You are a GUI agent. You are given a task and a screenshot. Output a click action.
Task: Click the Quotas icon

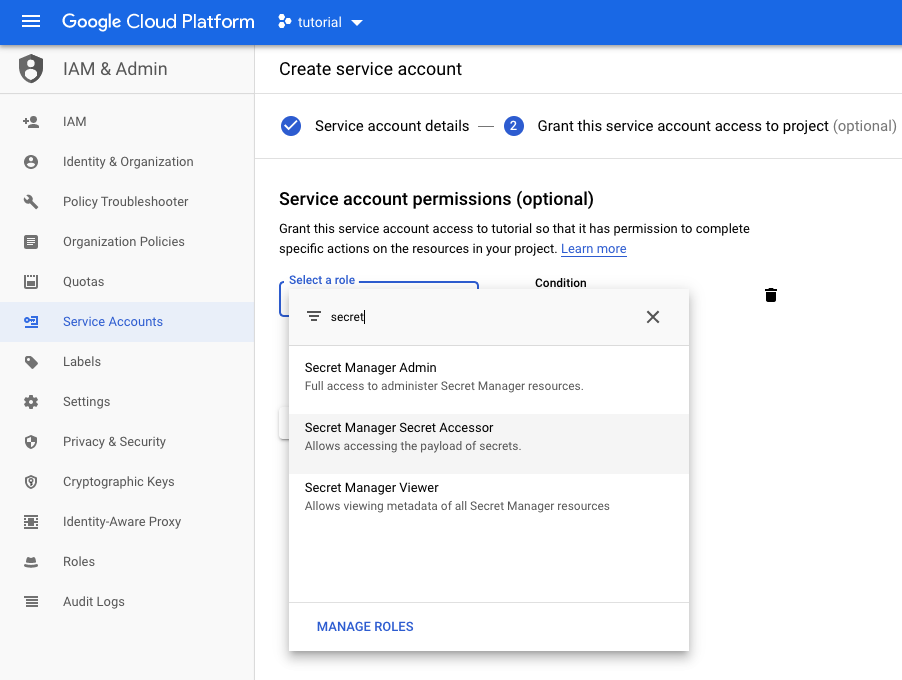31,281
